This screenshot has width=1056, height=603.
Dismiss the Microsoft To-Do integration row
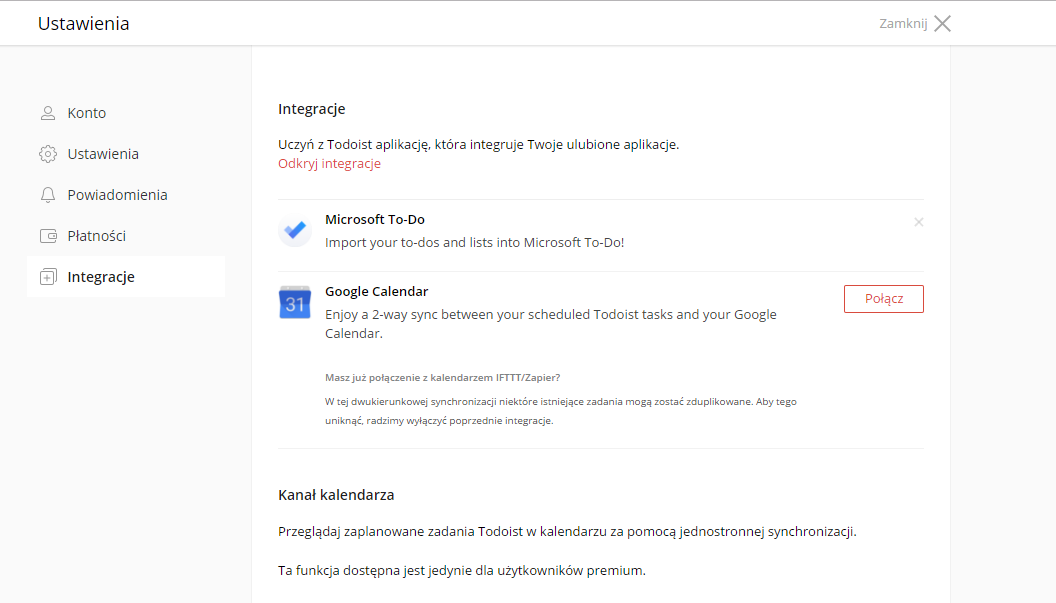pyautogui.click(x=919, y=222)
